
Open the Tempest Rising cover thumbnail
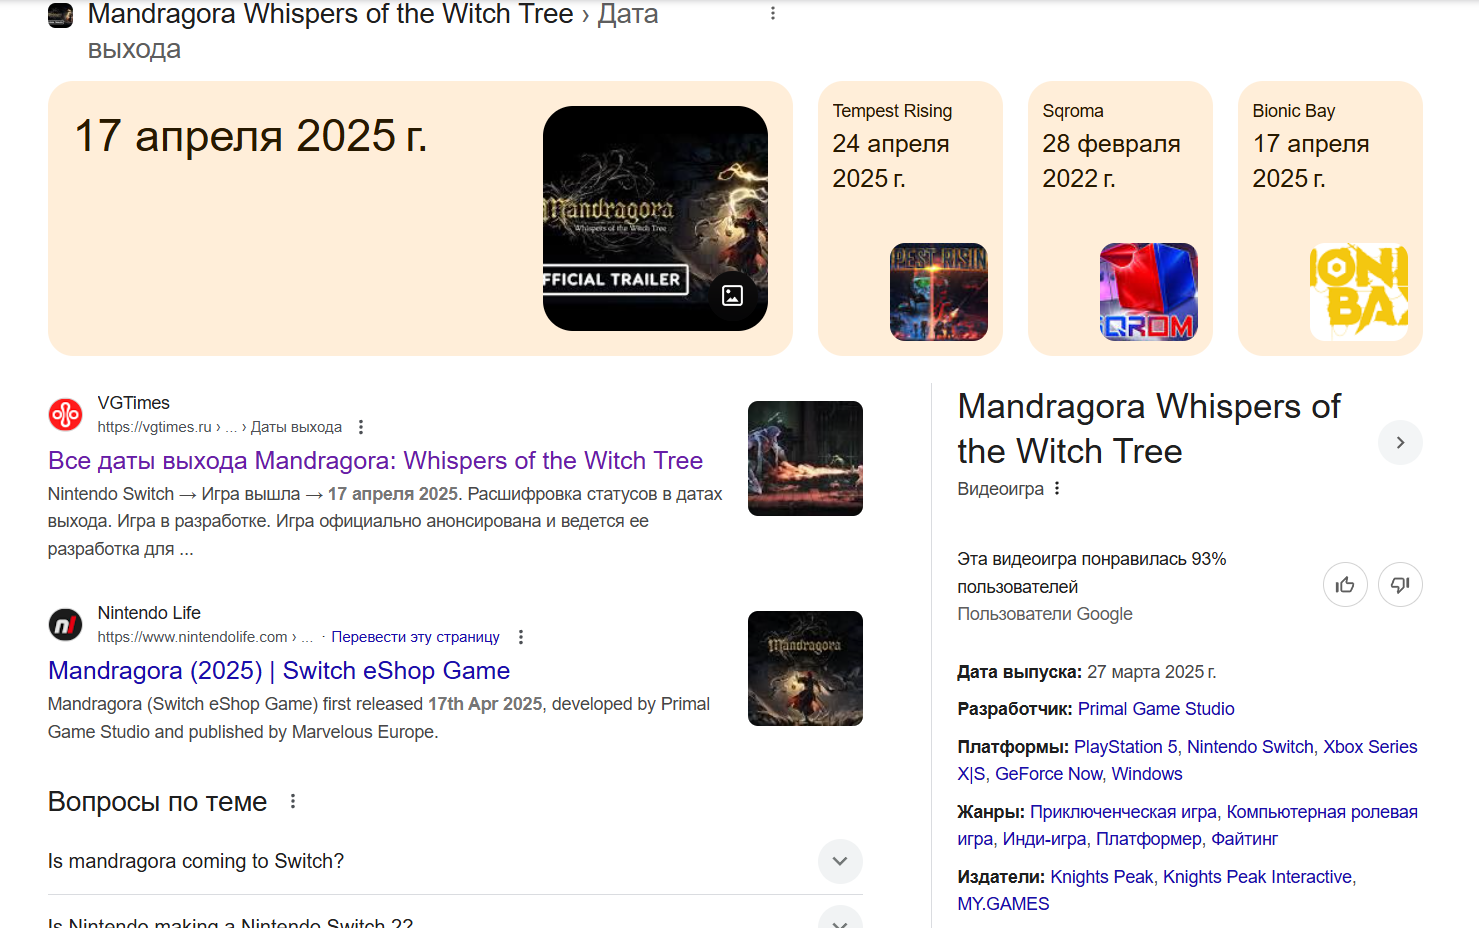tap(939, 292)
